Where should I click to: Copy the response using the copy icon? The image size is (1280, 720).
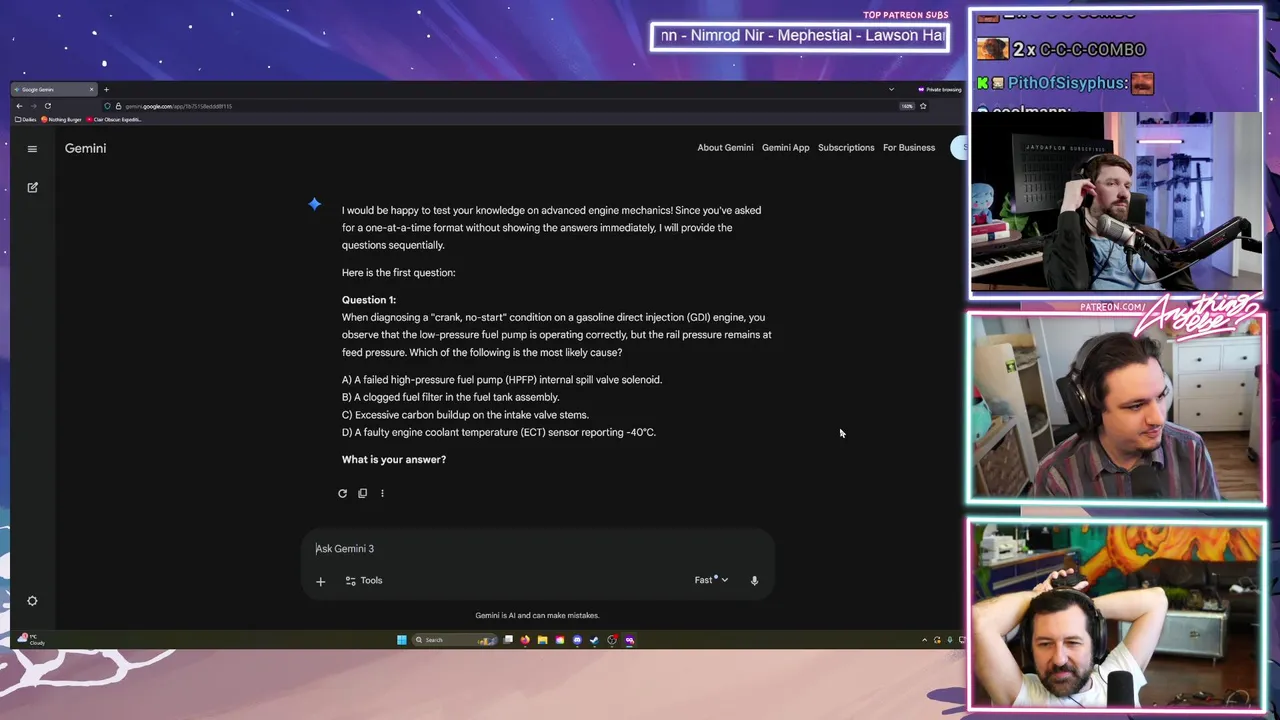(x=362, y=493)
